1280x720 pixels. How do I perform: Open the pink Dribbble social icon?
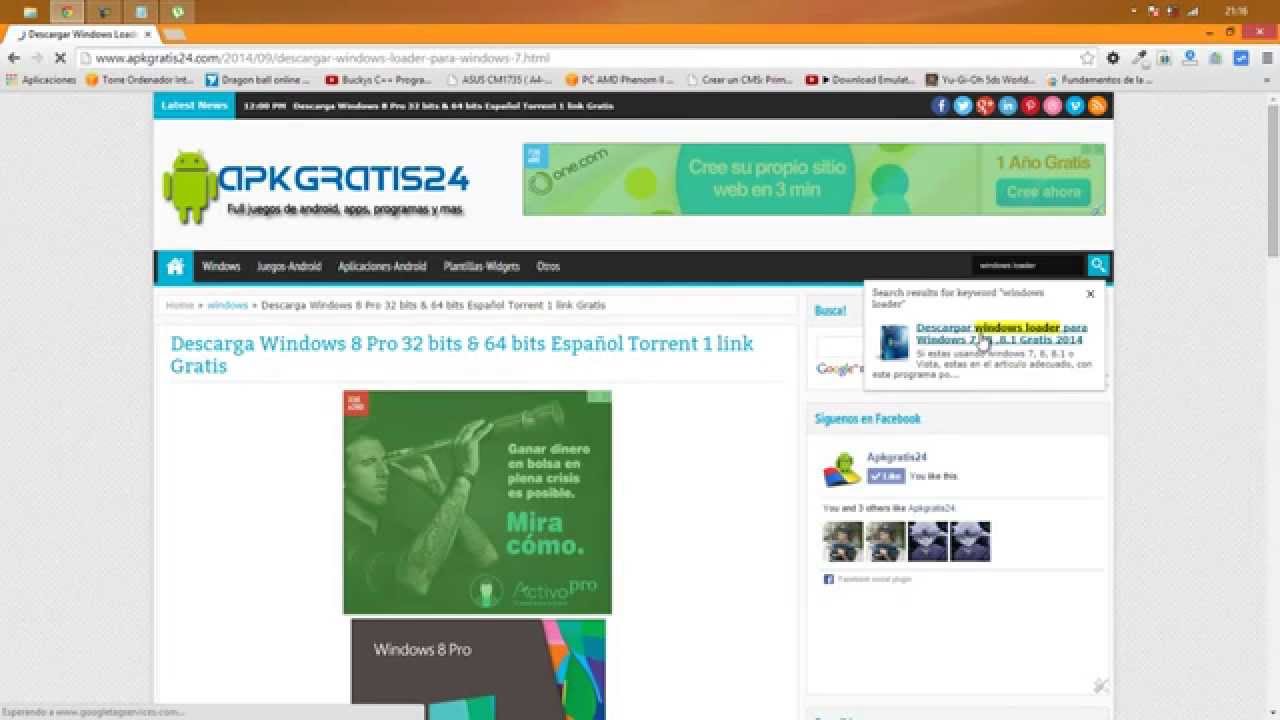pyautogui.click(x=1053, y=105)
